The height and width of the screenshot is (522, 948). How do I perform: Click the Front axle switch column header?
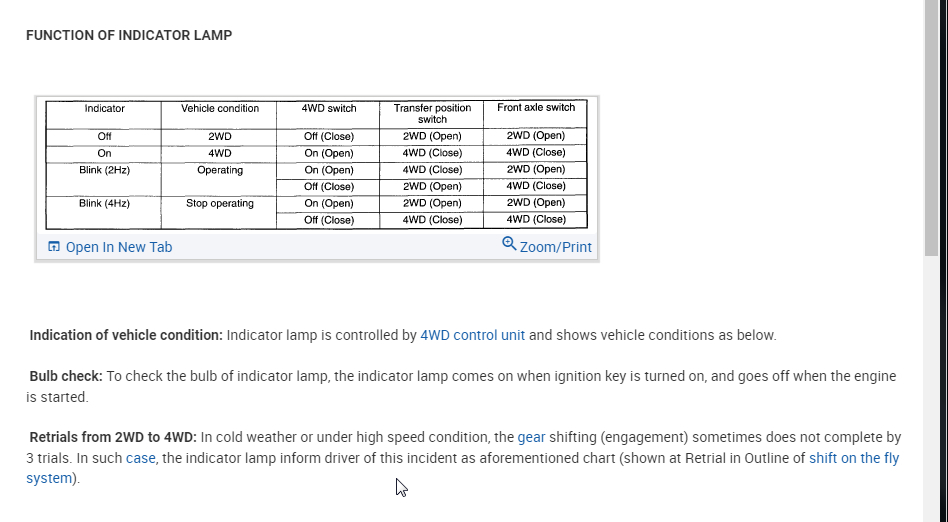tap(536, 108)
